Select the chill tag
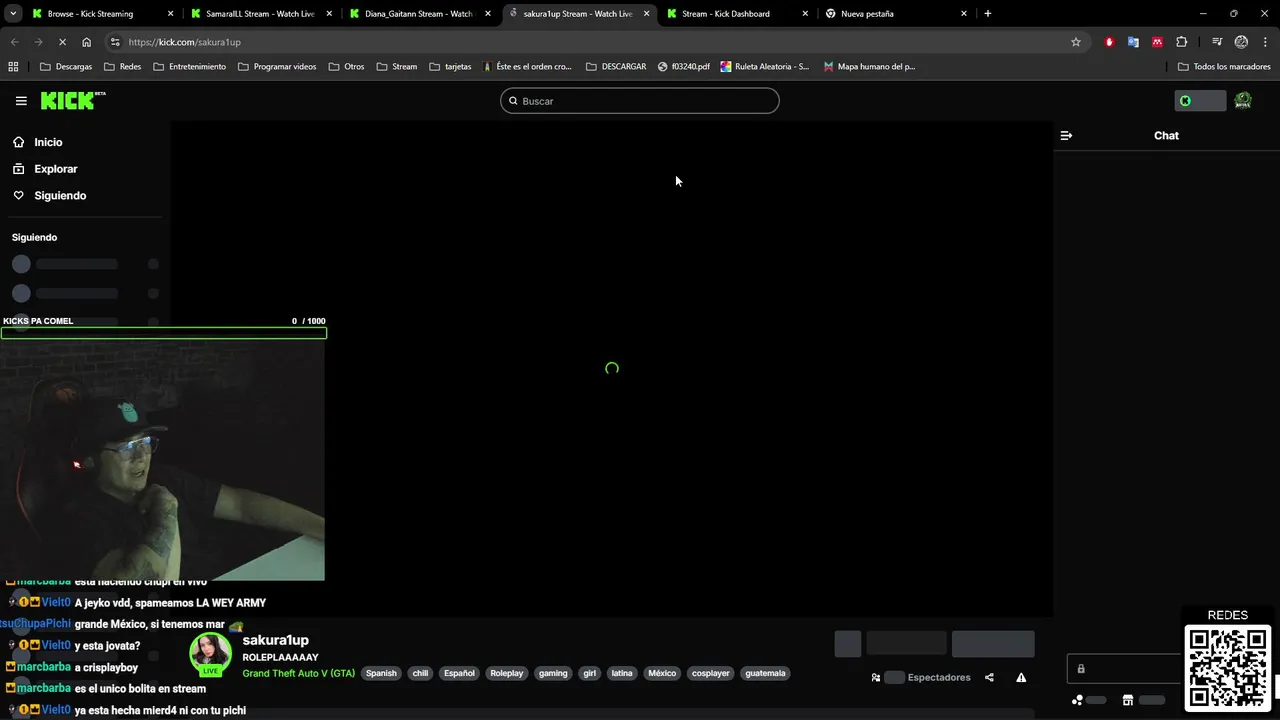This screenshot has height=720, width=1280. [x=420, y=673]
